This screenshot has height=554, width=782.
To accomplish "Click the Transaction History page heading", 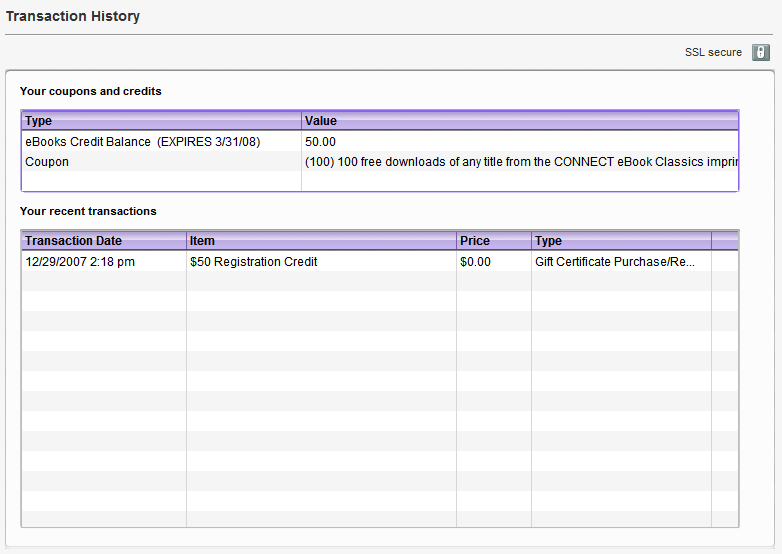I will click(x=73, y=17).
